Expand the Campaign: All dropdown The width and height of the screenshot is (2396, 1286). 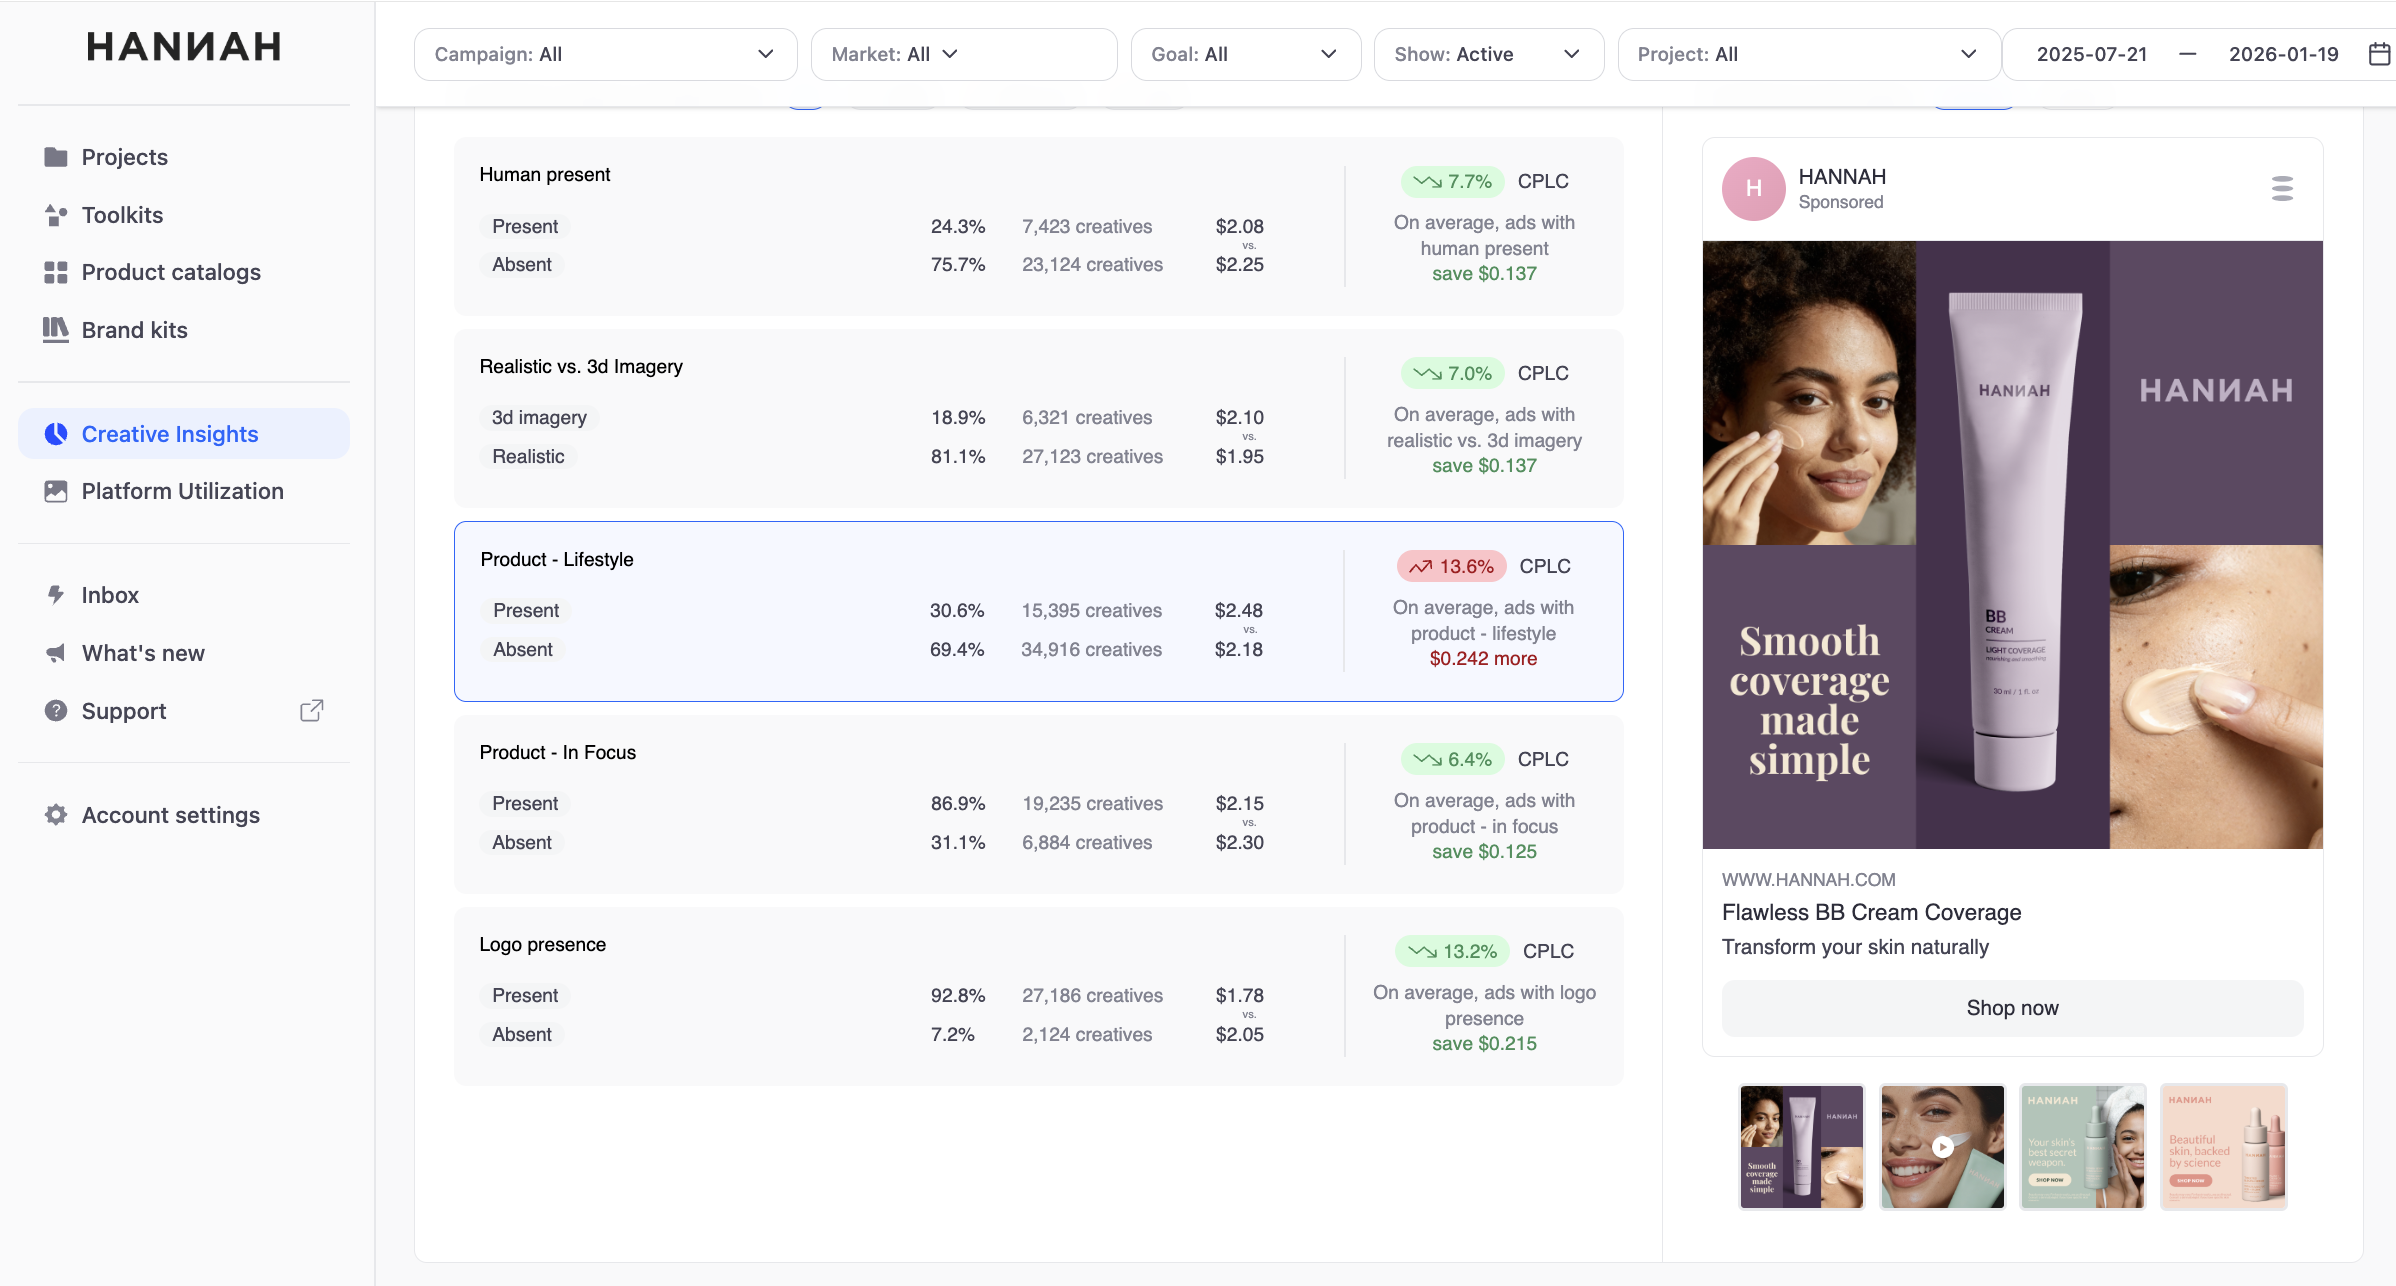[605, 54]
